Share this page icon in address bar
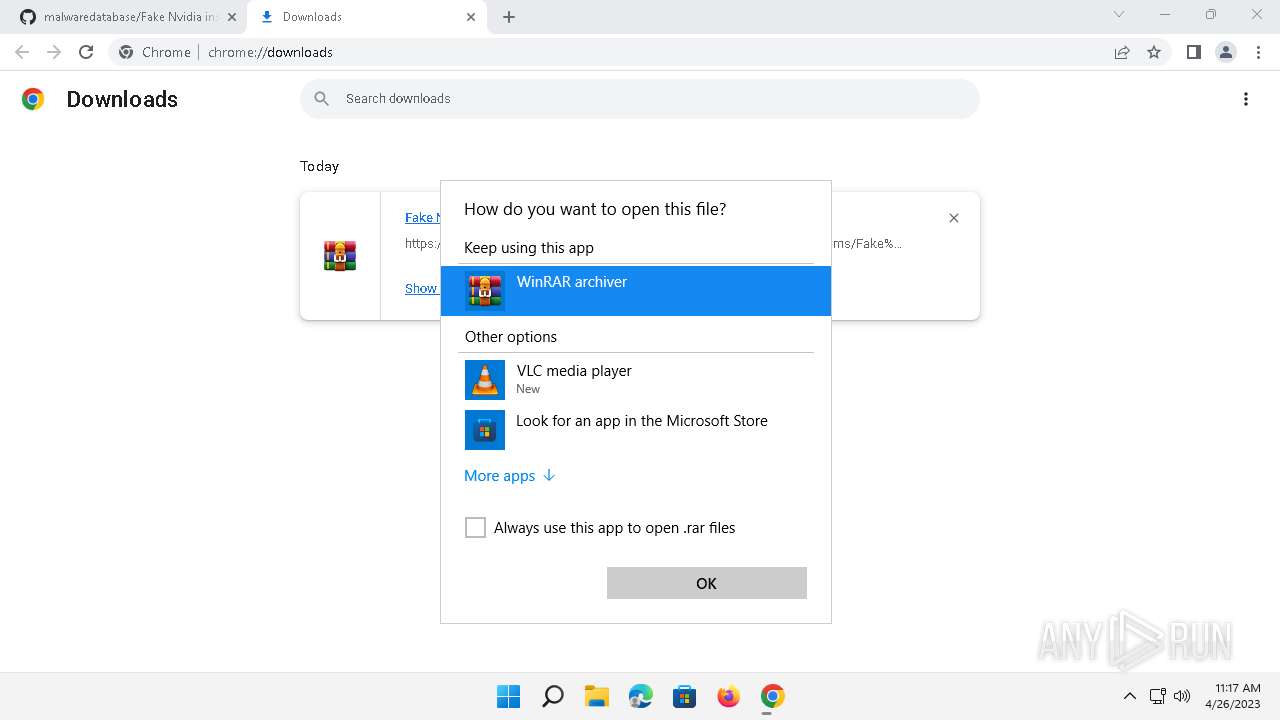Screen dimensions: 1280x720 tap(1122, 52)
